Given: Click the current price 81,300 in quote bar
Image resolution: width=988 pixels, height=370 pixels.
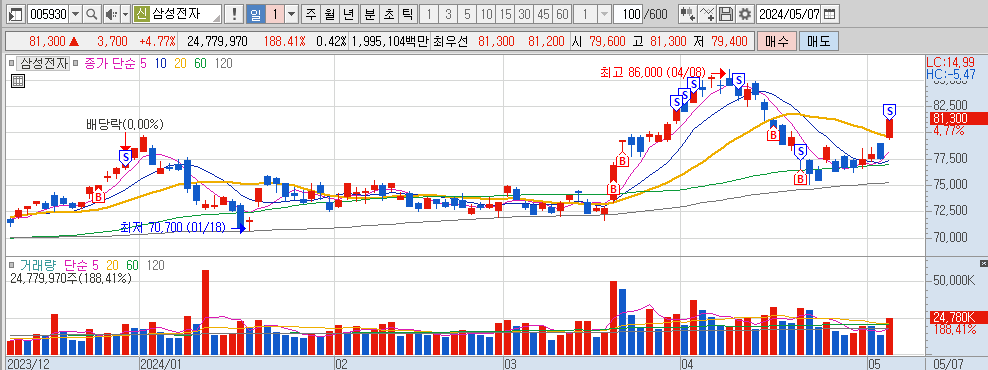Looking at the screenshot, I should coord(47,42).
